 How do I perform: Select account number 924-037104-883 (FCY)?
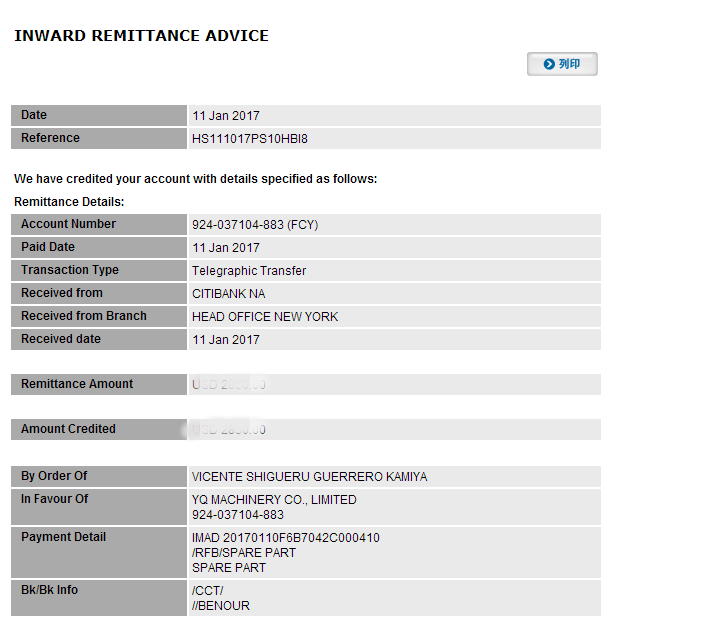[x=254, y=225]
